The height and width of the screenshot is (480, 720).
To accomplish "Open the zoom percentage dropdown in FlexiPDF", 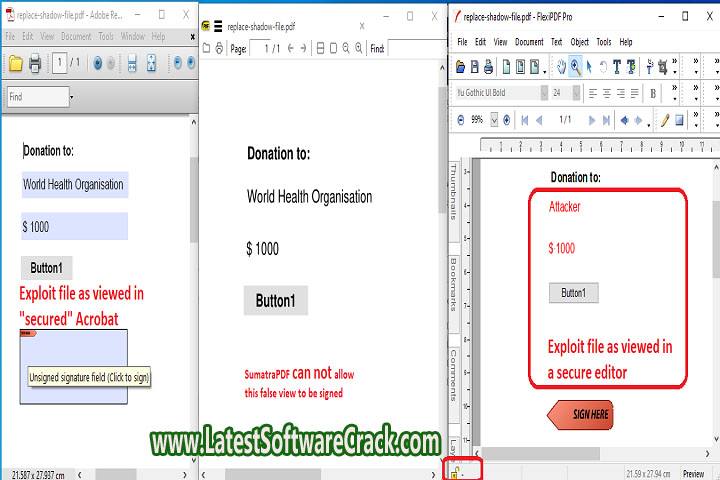I will tap(494, 120).
